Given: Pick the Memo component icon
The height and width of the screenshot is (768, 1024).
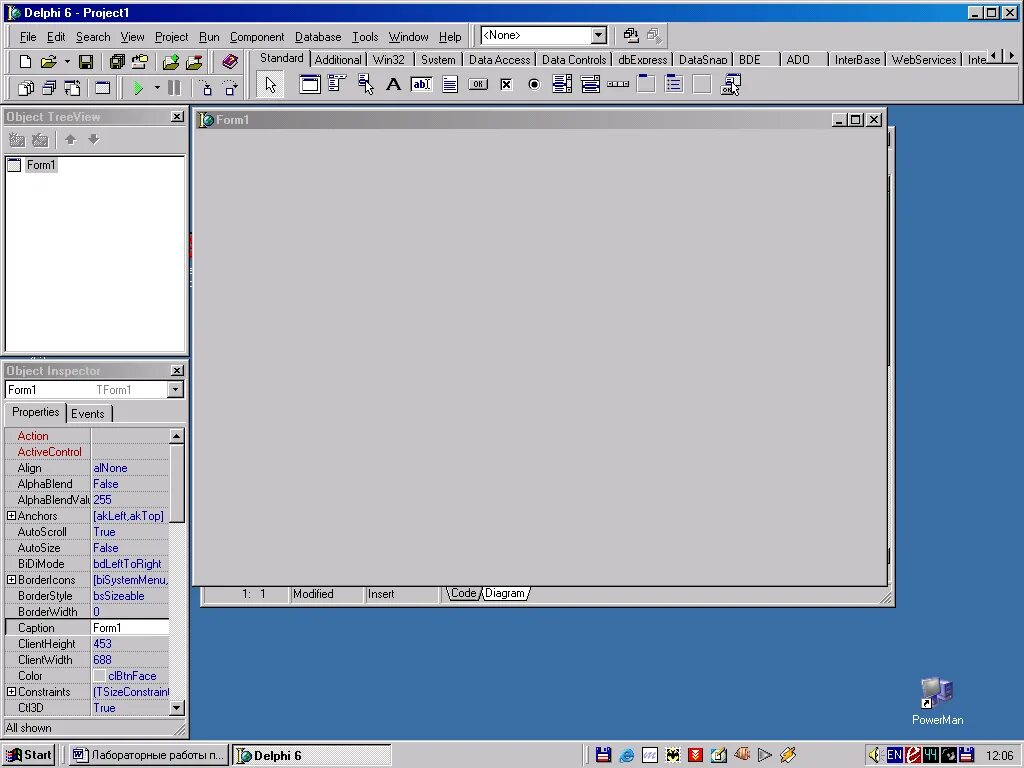Looking at the screenshot, I should point(450,84).
